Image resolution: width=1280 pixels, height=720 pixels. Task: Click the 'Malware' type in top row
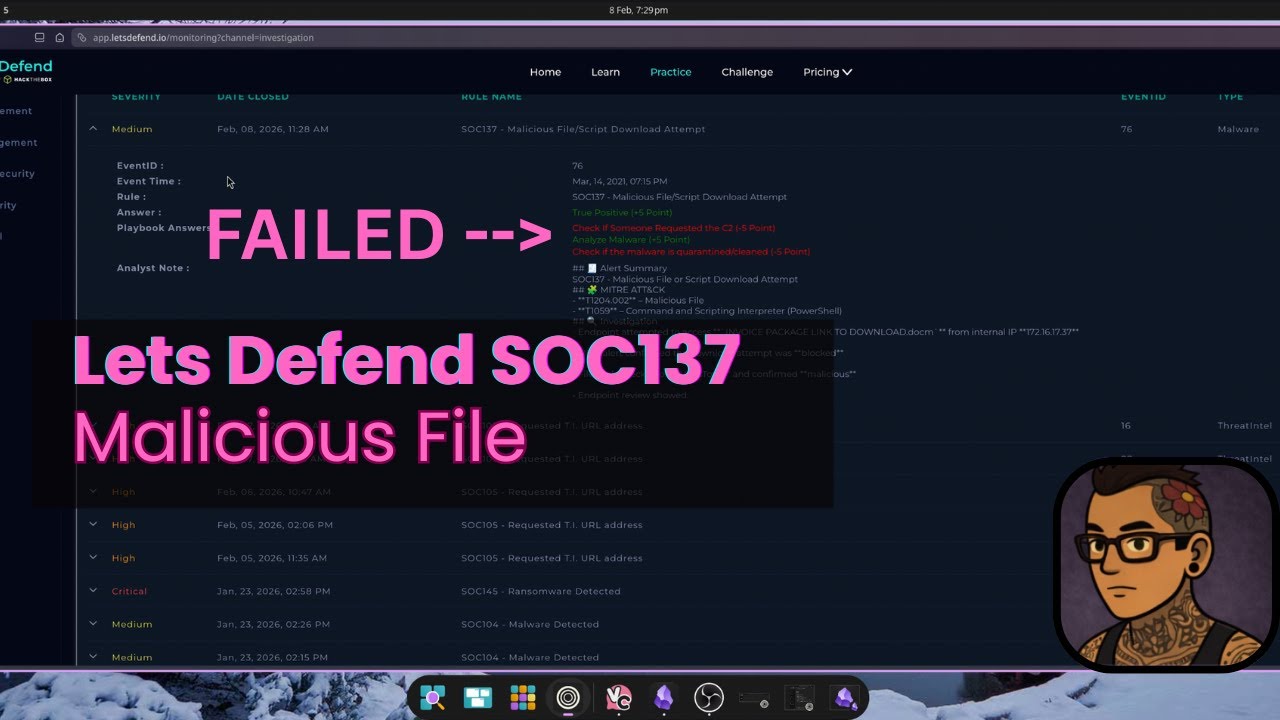coord(1238,129)
